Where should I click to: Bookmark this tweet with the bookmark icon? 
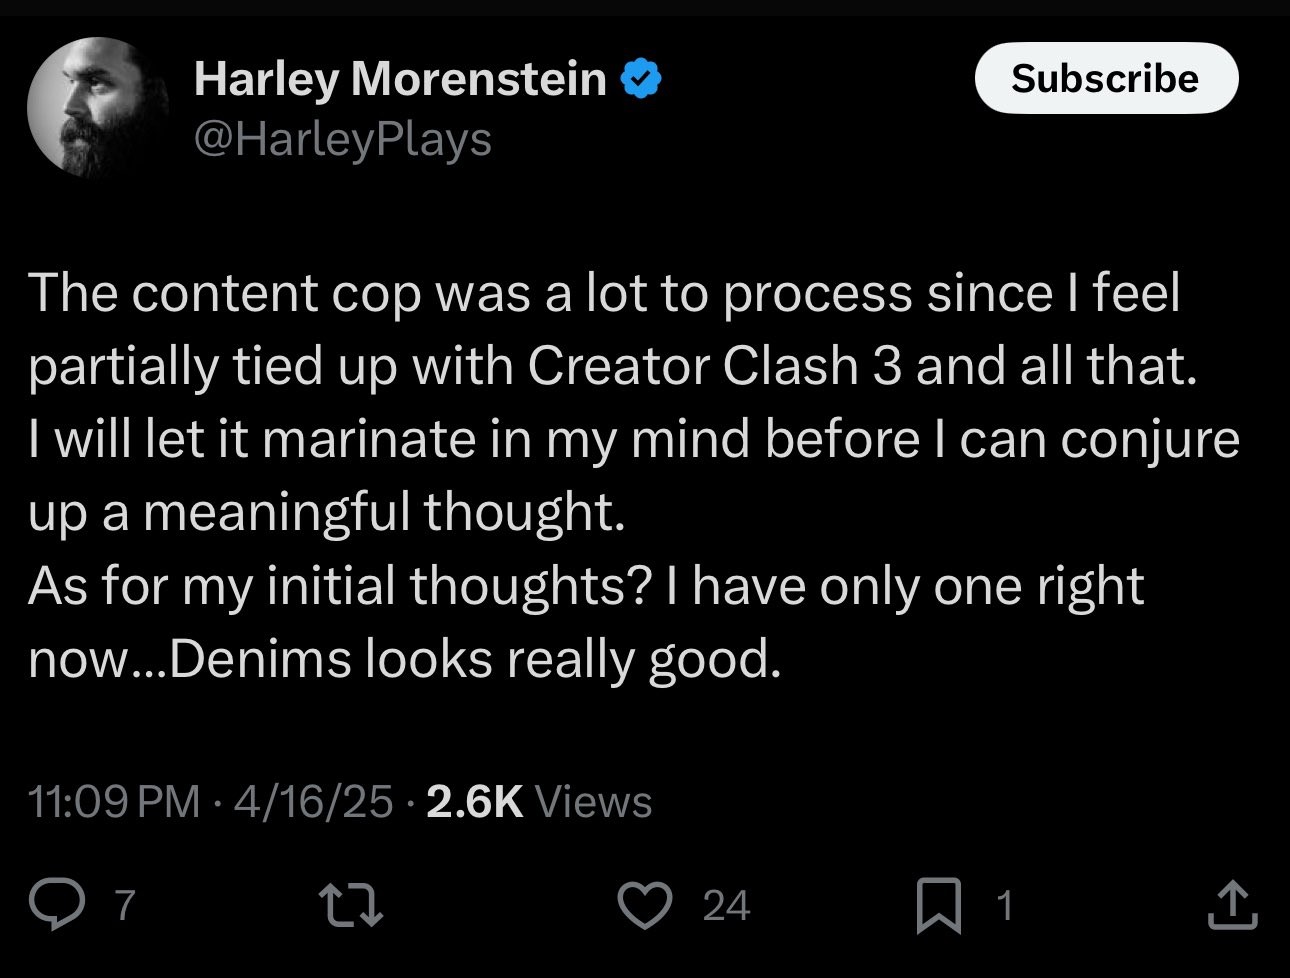click(939, 905)
